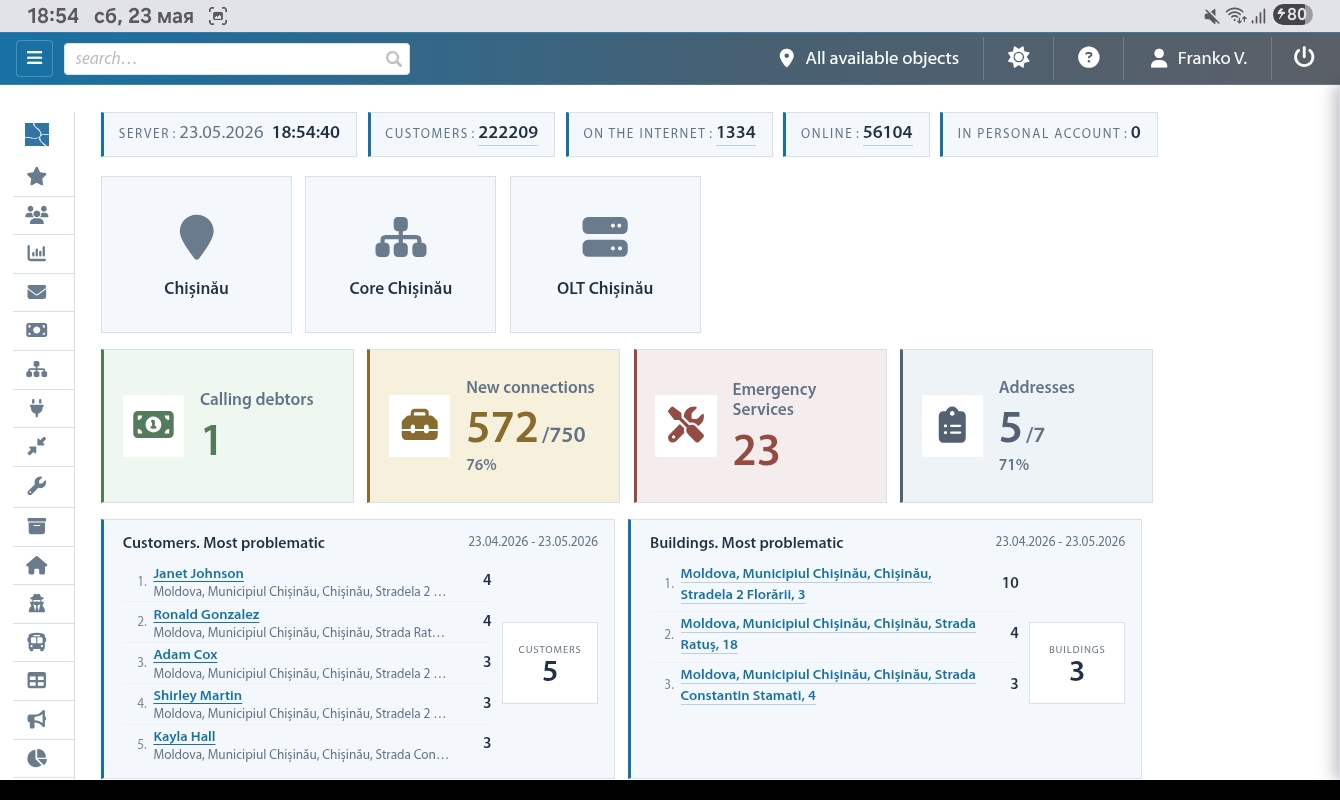The image size is (1340, 800).
Task: Open the megaphone announcements sidebar icon
Action: [37, 720]
